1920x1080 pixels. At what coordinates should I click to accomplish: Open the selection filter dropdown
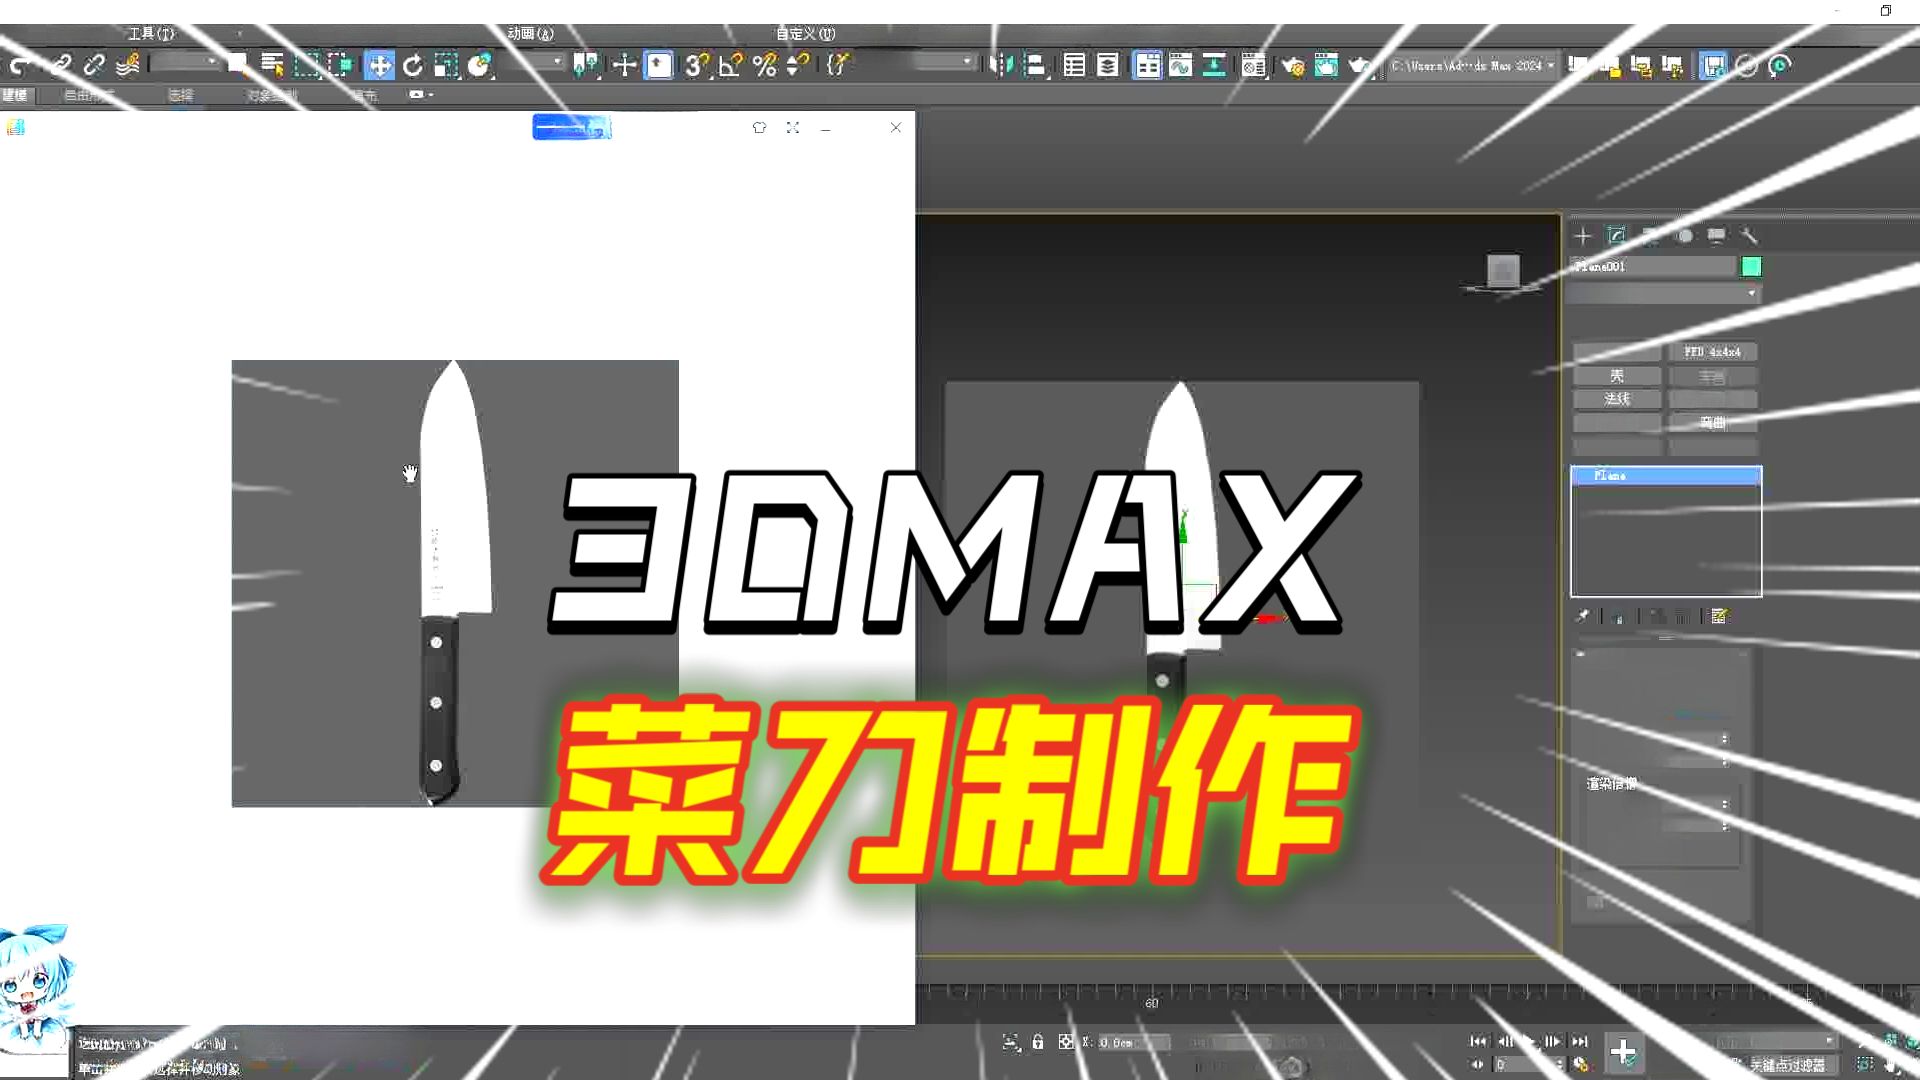[186, 63]
